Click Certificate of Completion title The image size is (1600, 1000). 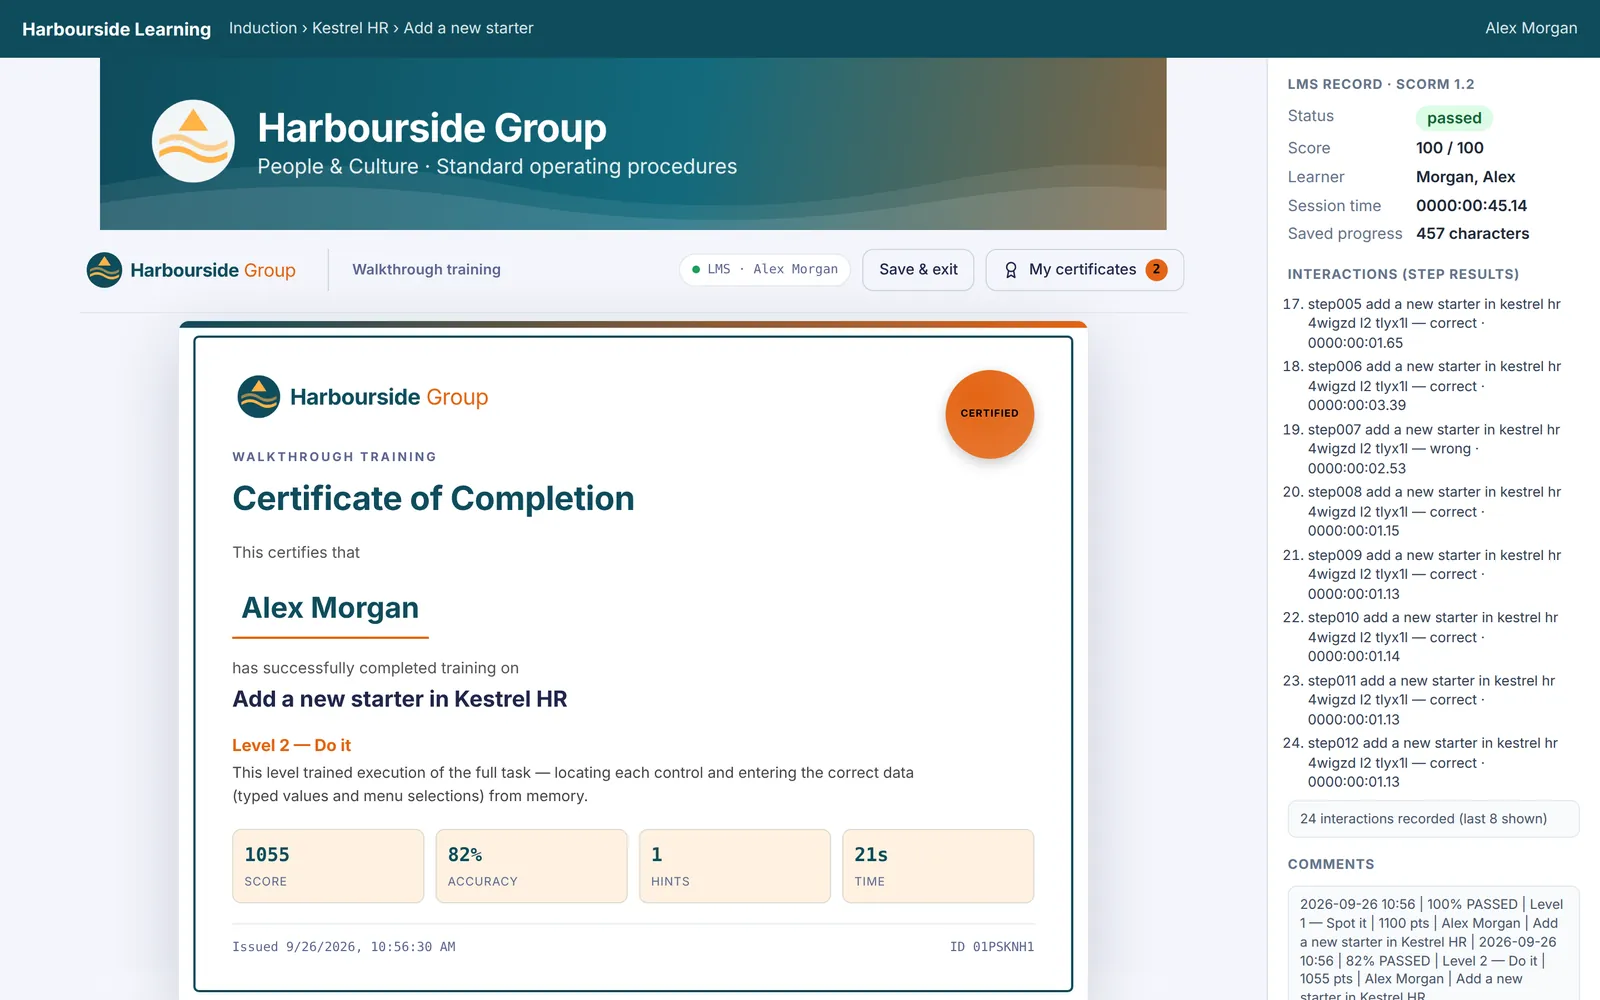433,498
